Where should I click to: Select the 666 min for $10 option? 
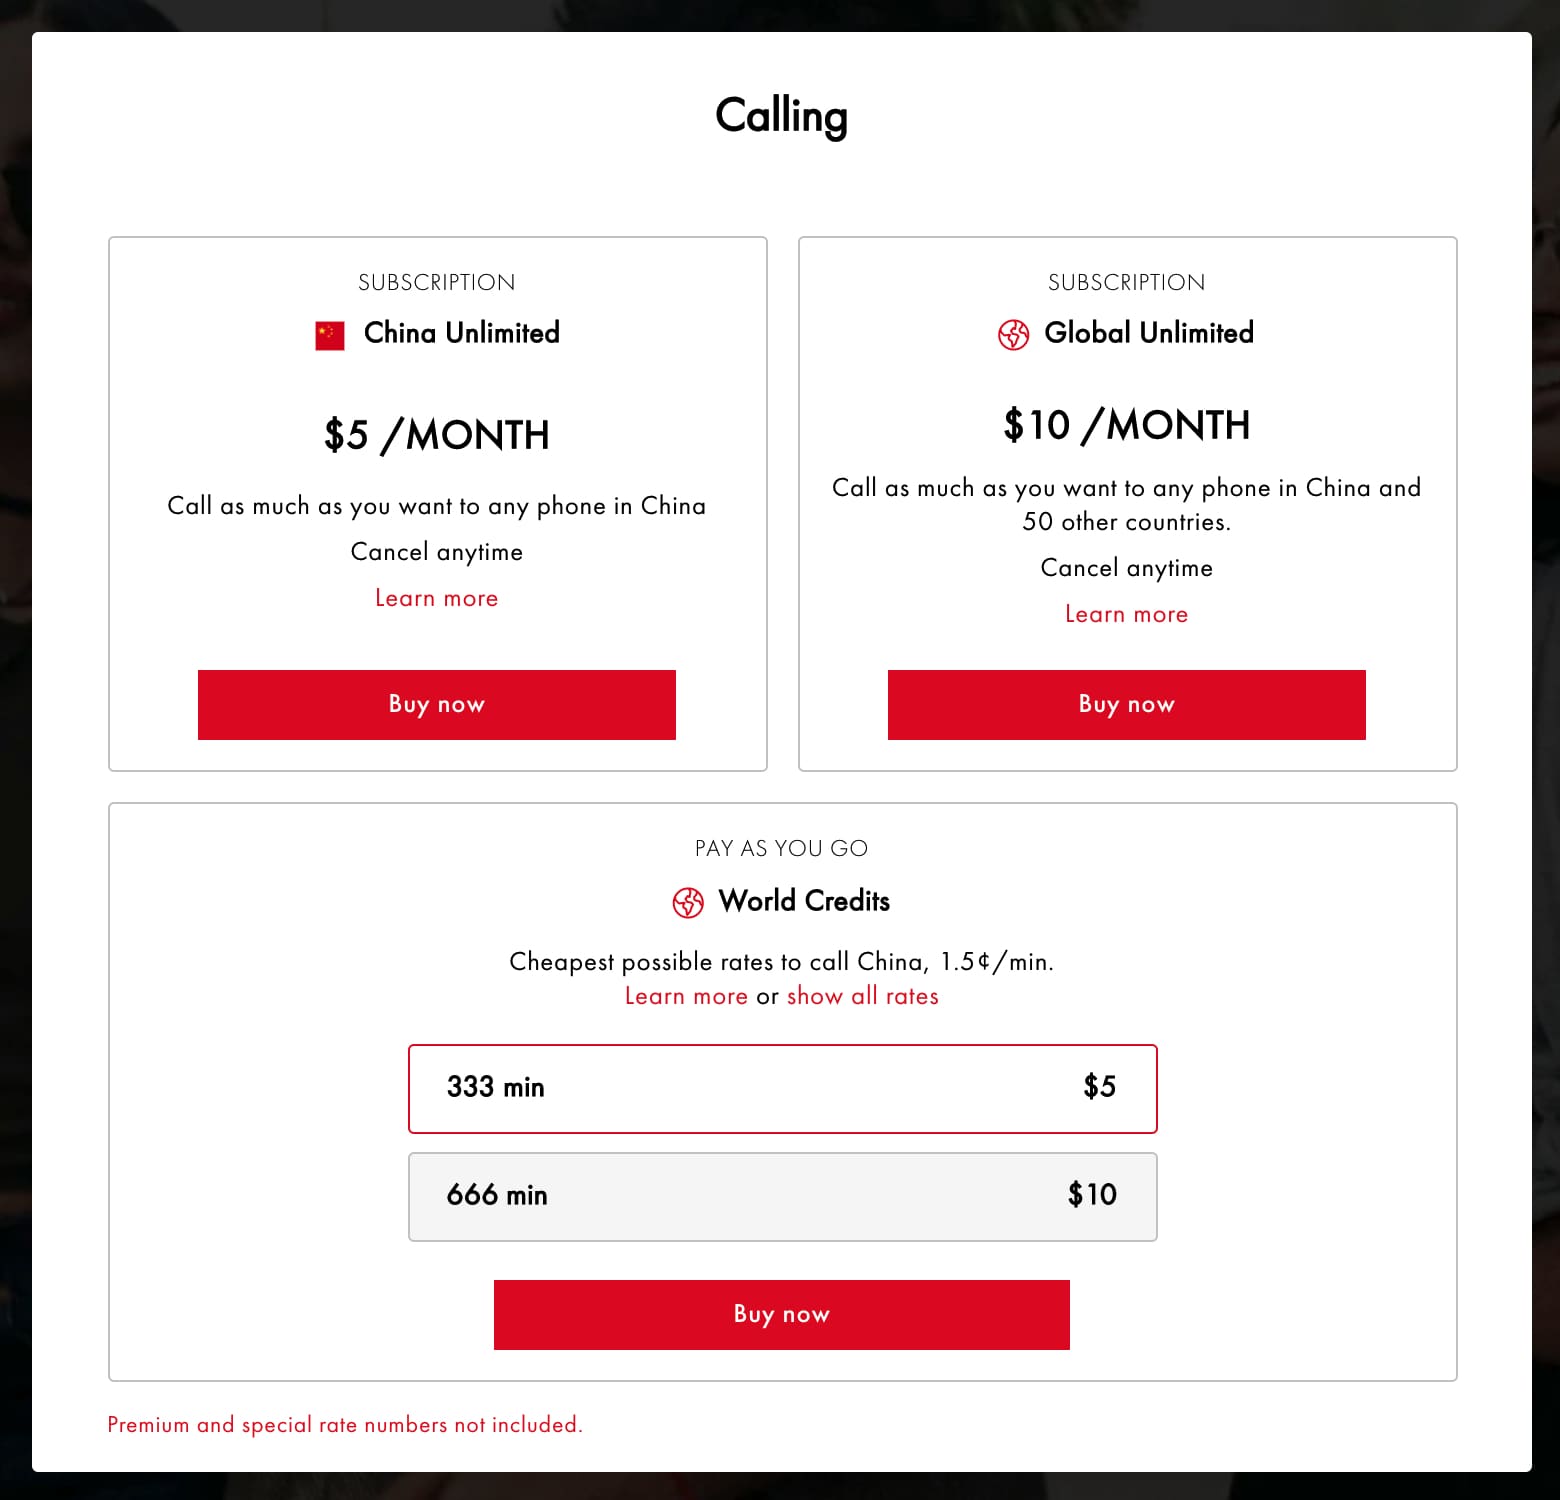[782, 1196]
